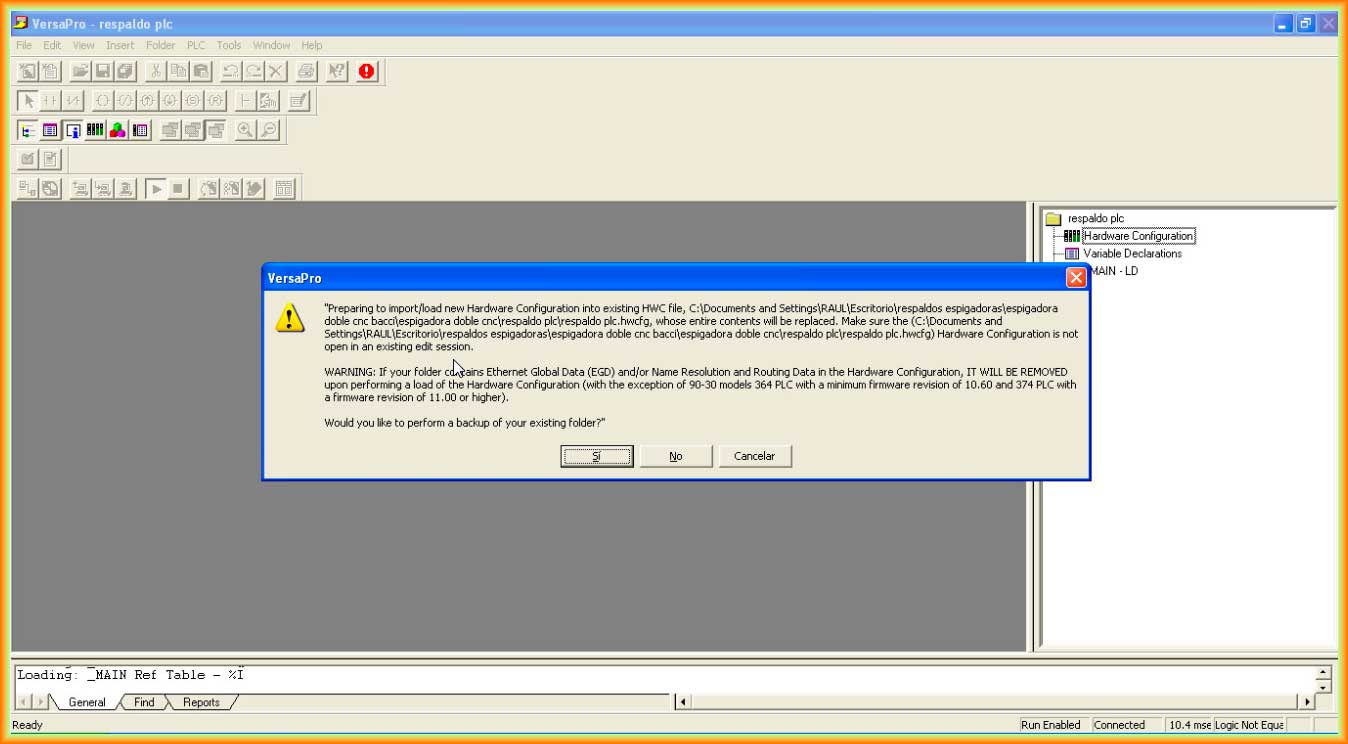This screenshot has width=1348, height=744.
Task: Click the Sí button in the dialog
Action: click(596, 456)
